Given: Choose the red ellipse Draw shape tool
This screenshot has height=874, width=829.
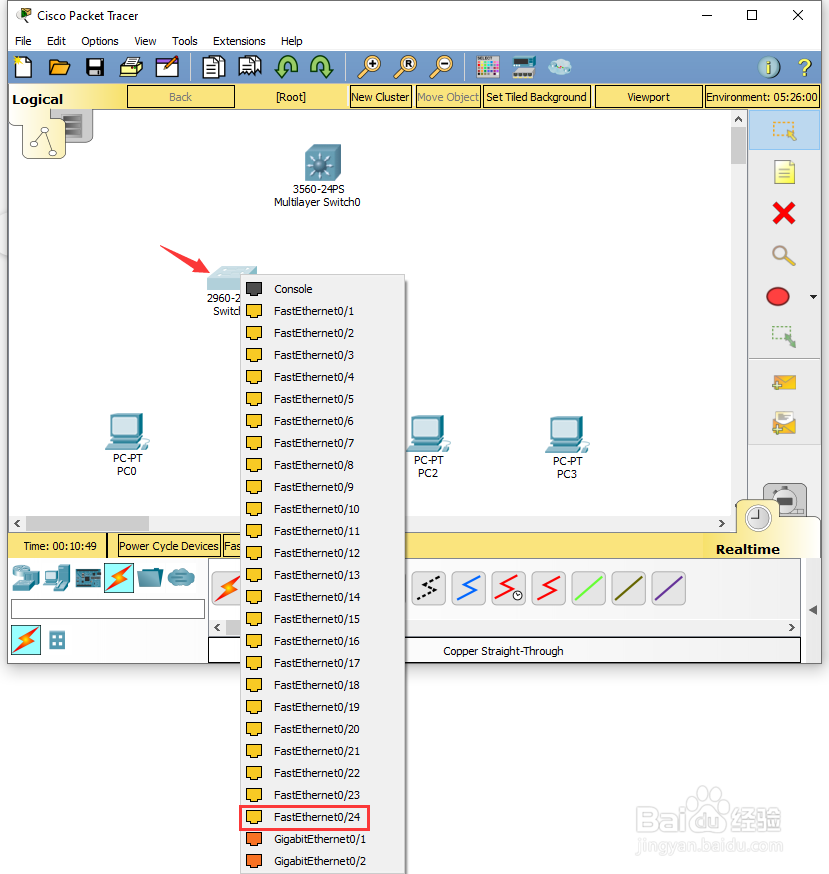Looking at the screenshot, I should coord(778,297).
